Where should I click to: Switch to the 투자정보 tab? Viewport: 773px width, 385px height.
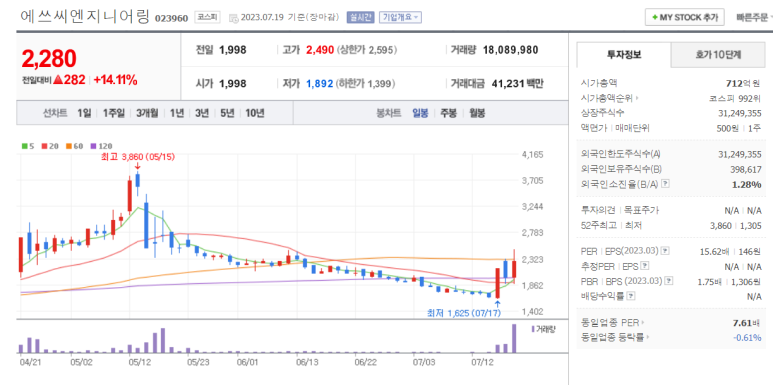tap(624, 54)
